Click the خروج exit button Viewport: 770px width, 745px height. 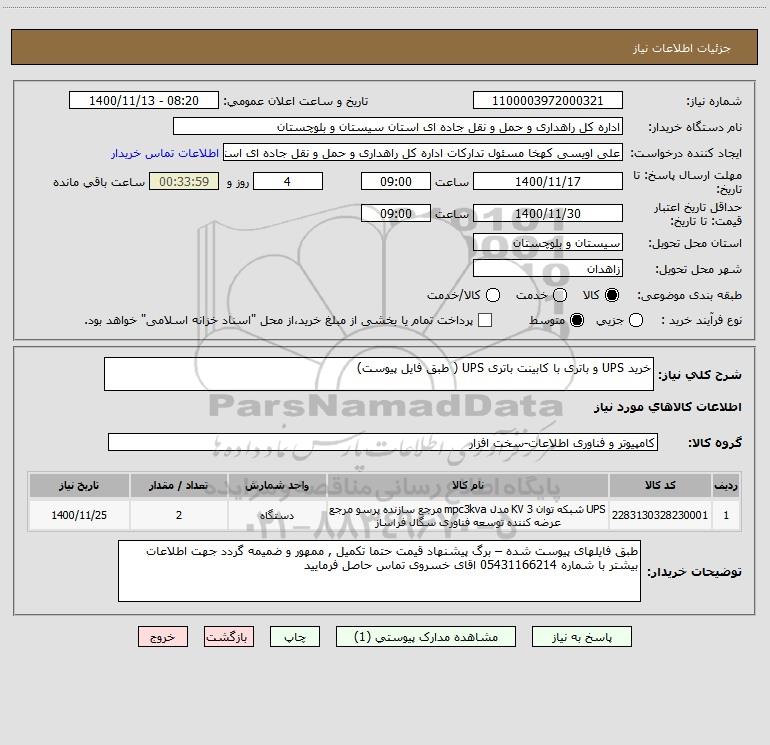click(163, 637)
